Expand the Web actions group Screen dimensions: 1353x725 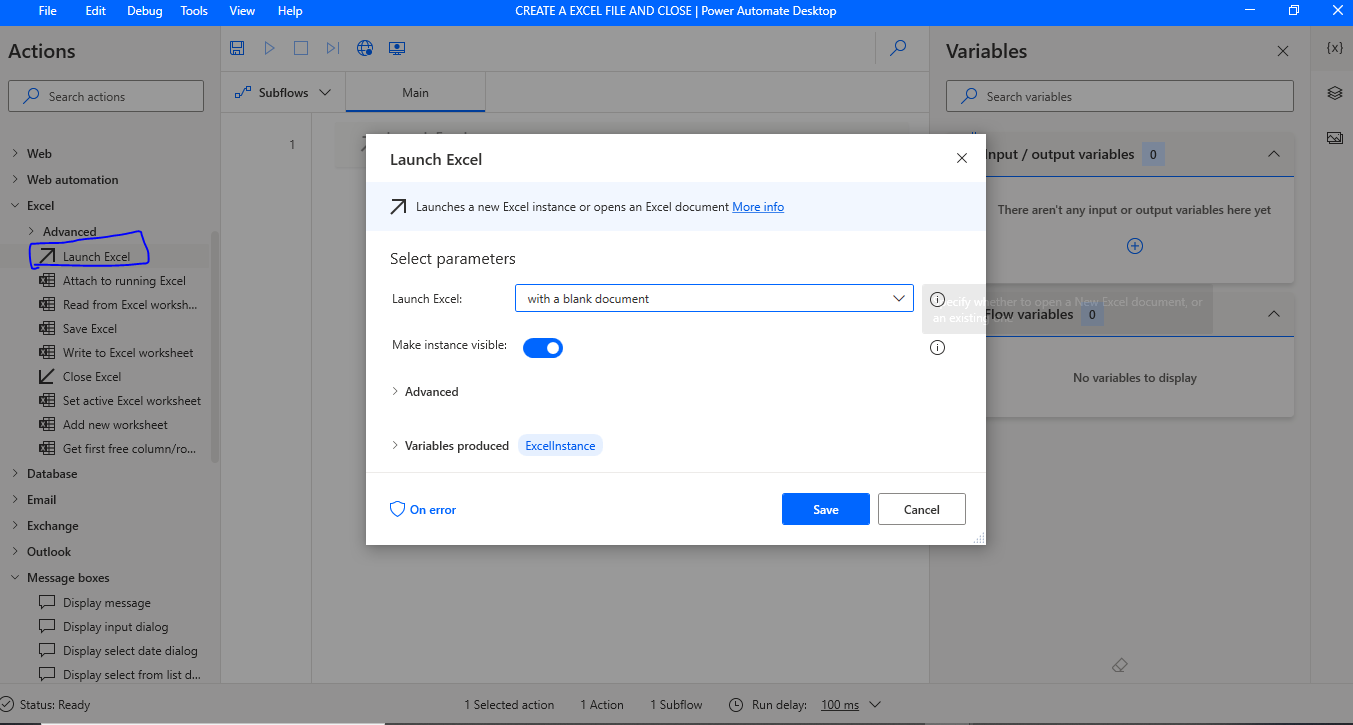click(x=15, y=154)
